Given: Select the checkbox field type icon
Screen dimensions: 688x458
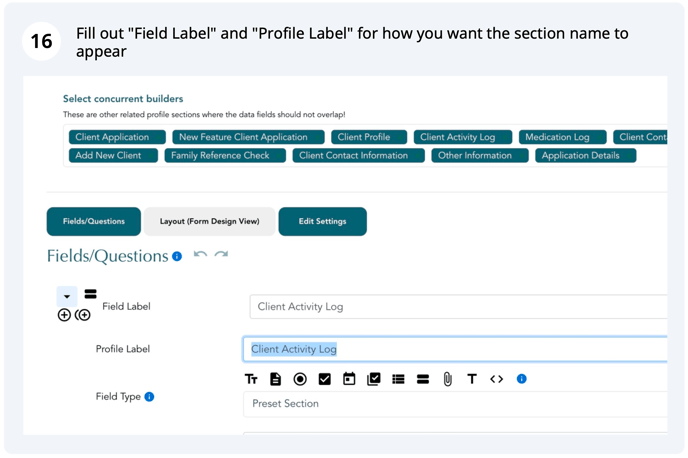Looking at the screenshot, I should (x=325, y=379).
